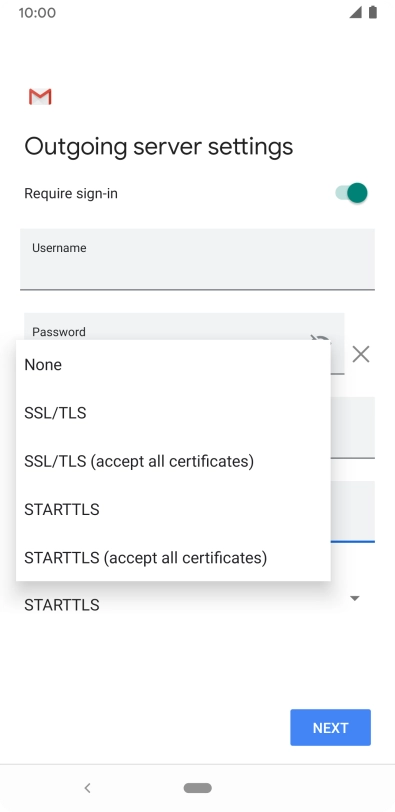Tap the Gmail logo icon
The width and height of the screenshot is (395, 812).
coord(40,96)
